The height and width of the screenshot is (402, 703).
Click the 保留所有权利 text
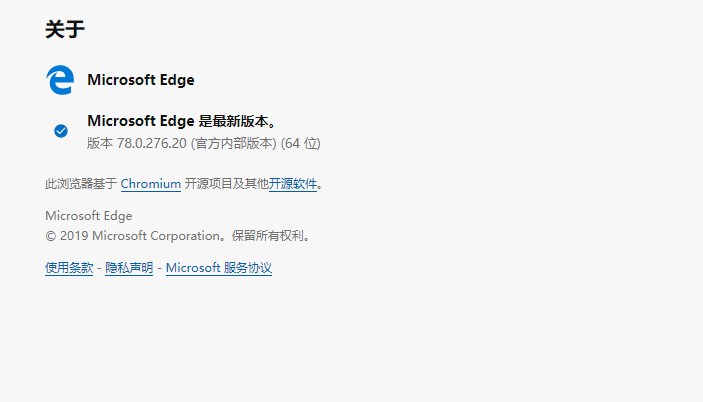268,236
